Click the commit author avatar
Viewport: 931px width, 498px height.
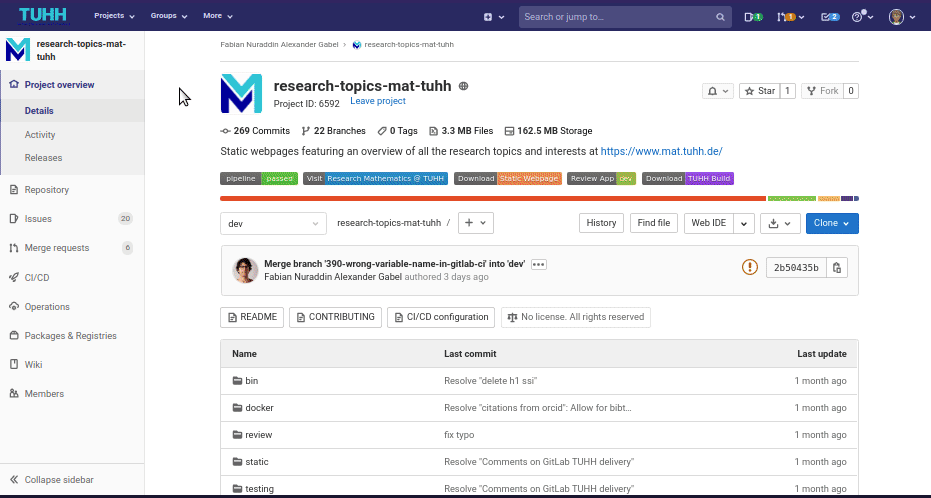(245, 270)
